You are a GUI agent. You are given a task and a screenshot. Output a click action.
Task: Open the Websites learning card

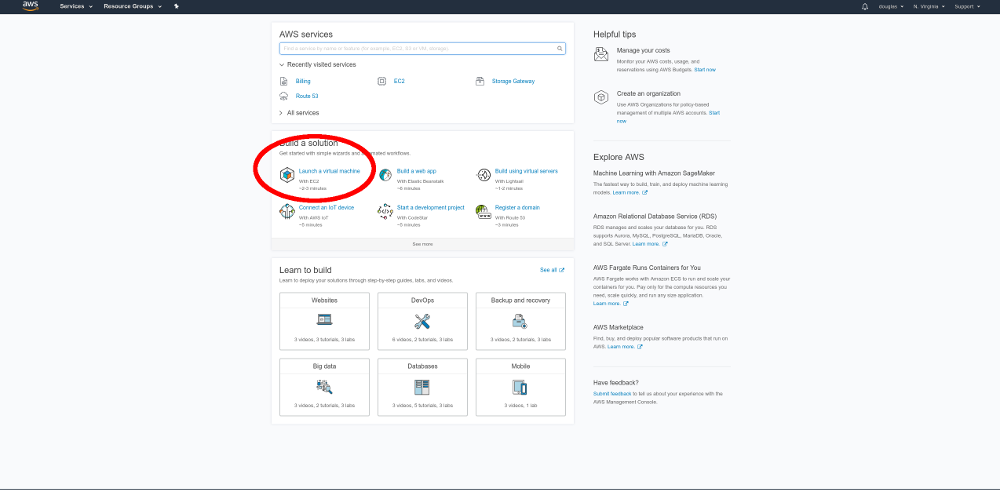click(324, 322)
